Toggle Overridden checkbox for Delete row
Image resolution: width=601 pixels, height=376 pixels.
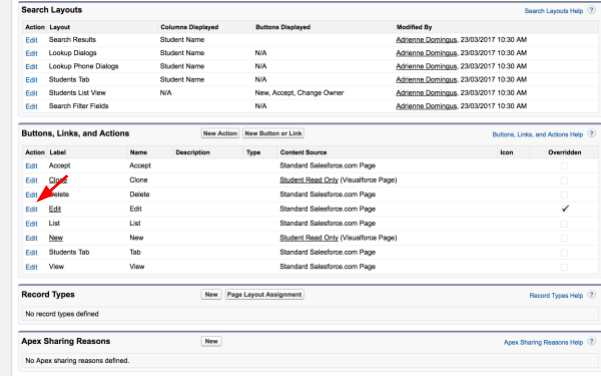click(x=564, y=195)
